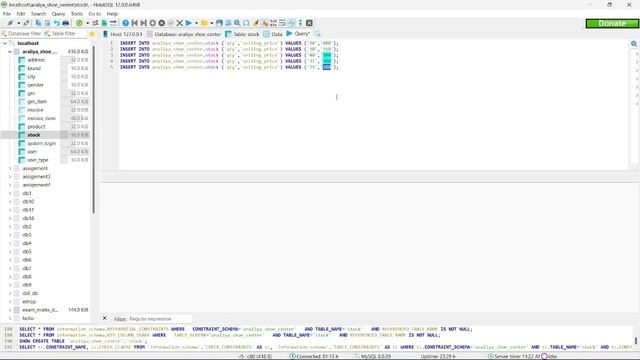
Task: Open the user manager icon
Action: pos(96,23)
